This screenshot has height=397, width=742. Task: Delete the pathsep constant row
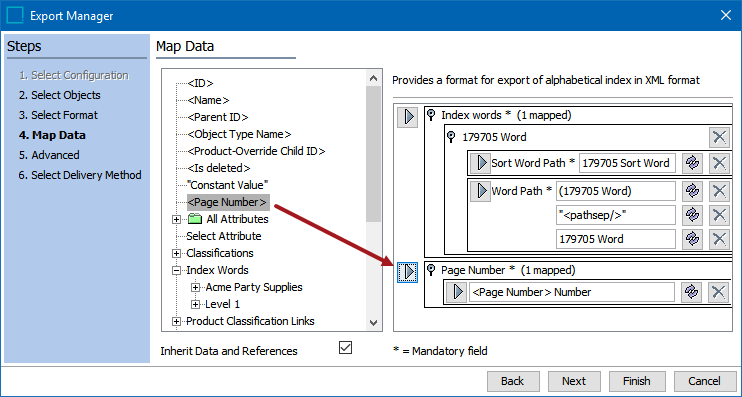[719, 215]
